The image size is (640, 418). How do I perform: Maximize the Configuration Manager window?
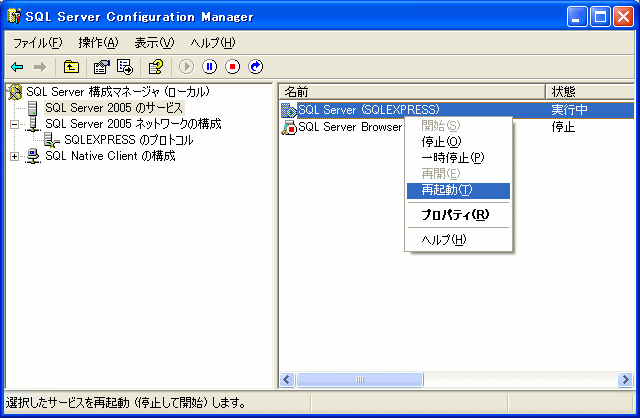tap(600, 17)
